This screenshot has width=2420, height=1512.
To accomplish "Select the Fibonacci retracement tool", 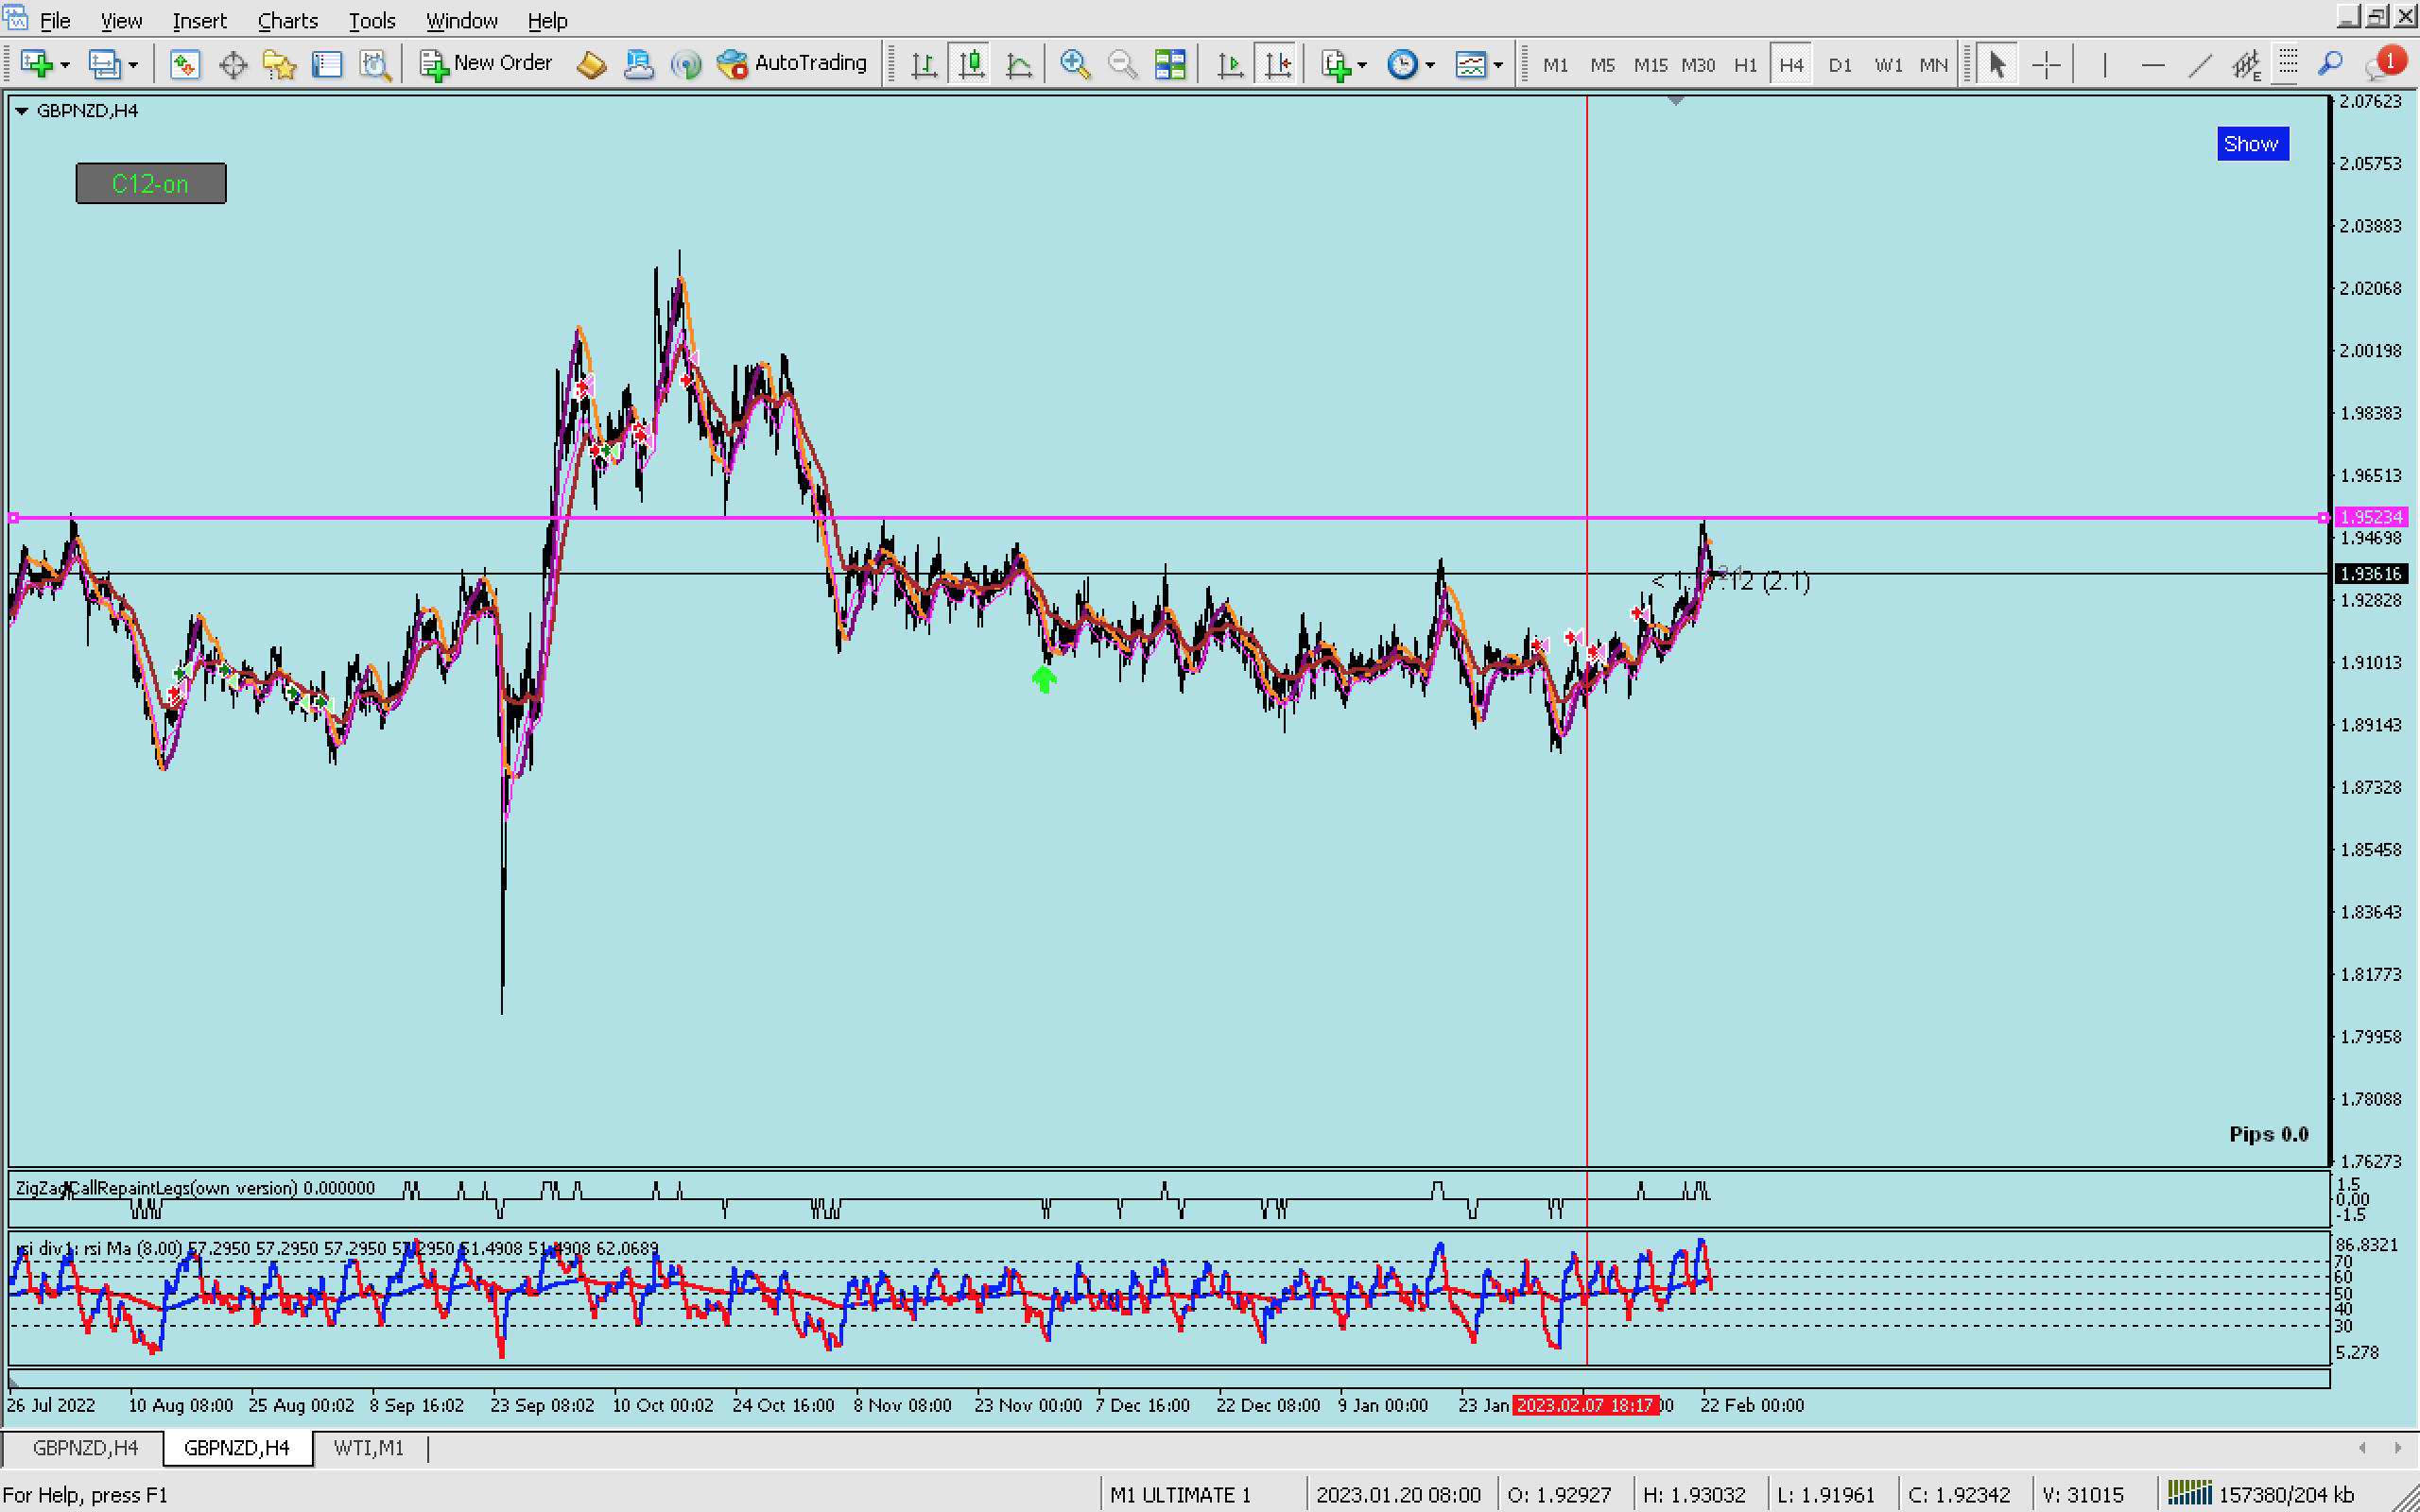I will point(2287,64).
